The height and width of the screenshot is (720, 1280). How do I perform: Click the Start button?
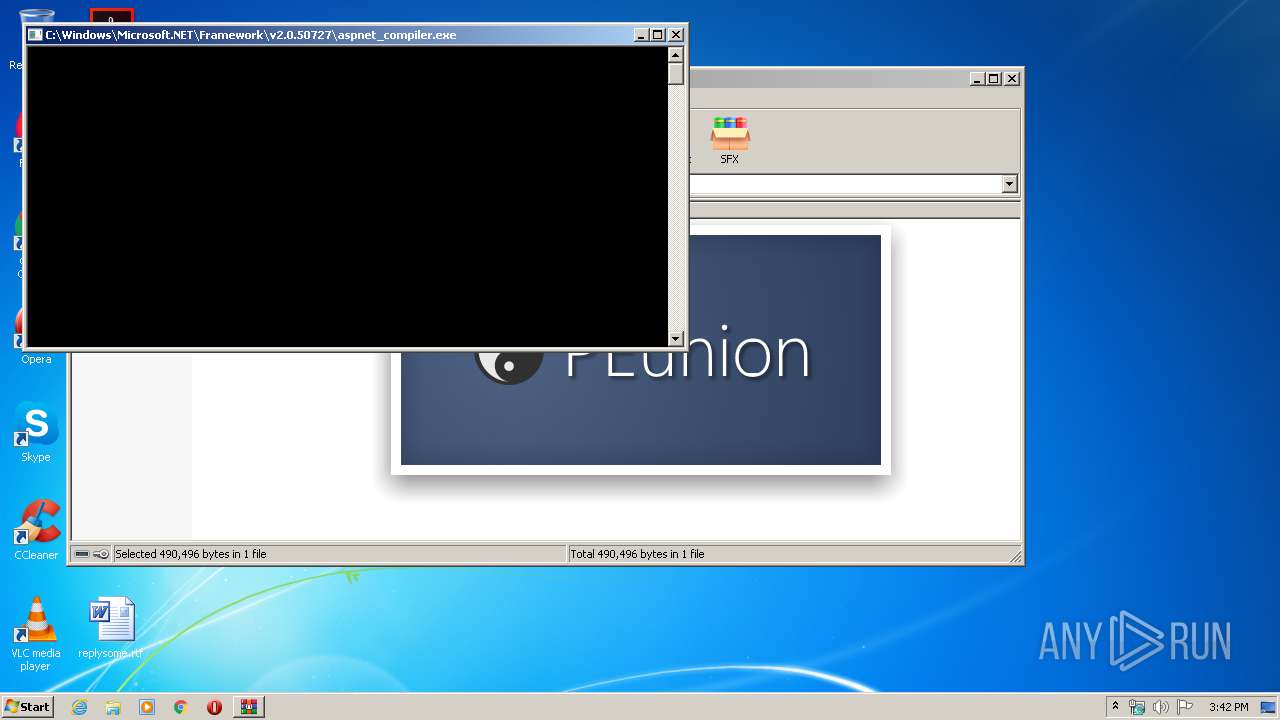coord(28,707)
